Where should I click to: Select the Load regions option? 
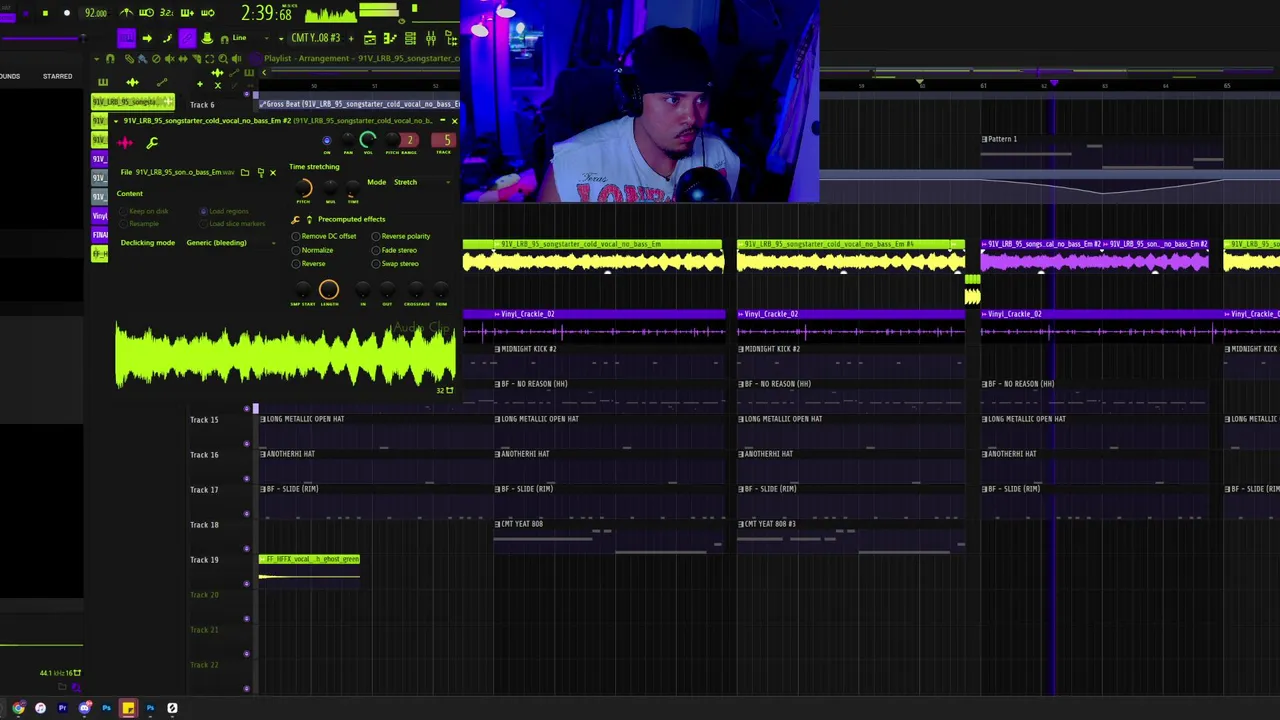click(x=225, y=211)
